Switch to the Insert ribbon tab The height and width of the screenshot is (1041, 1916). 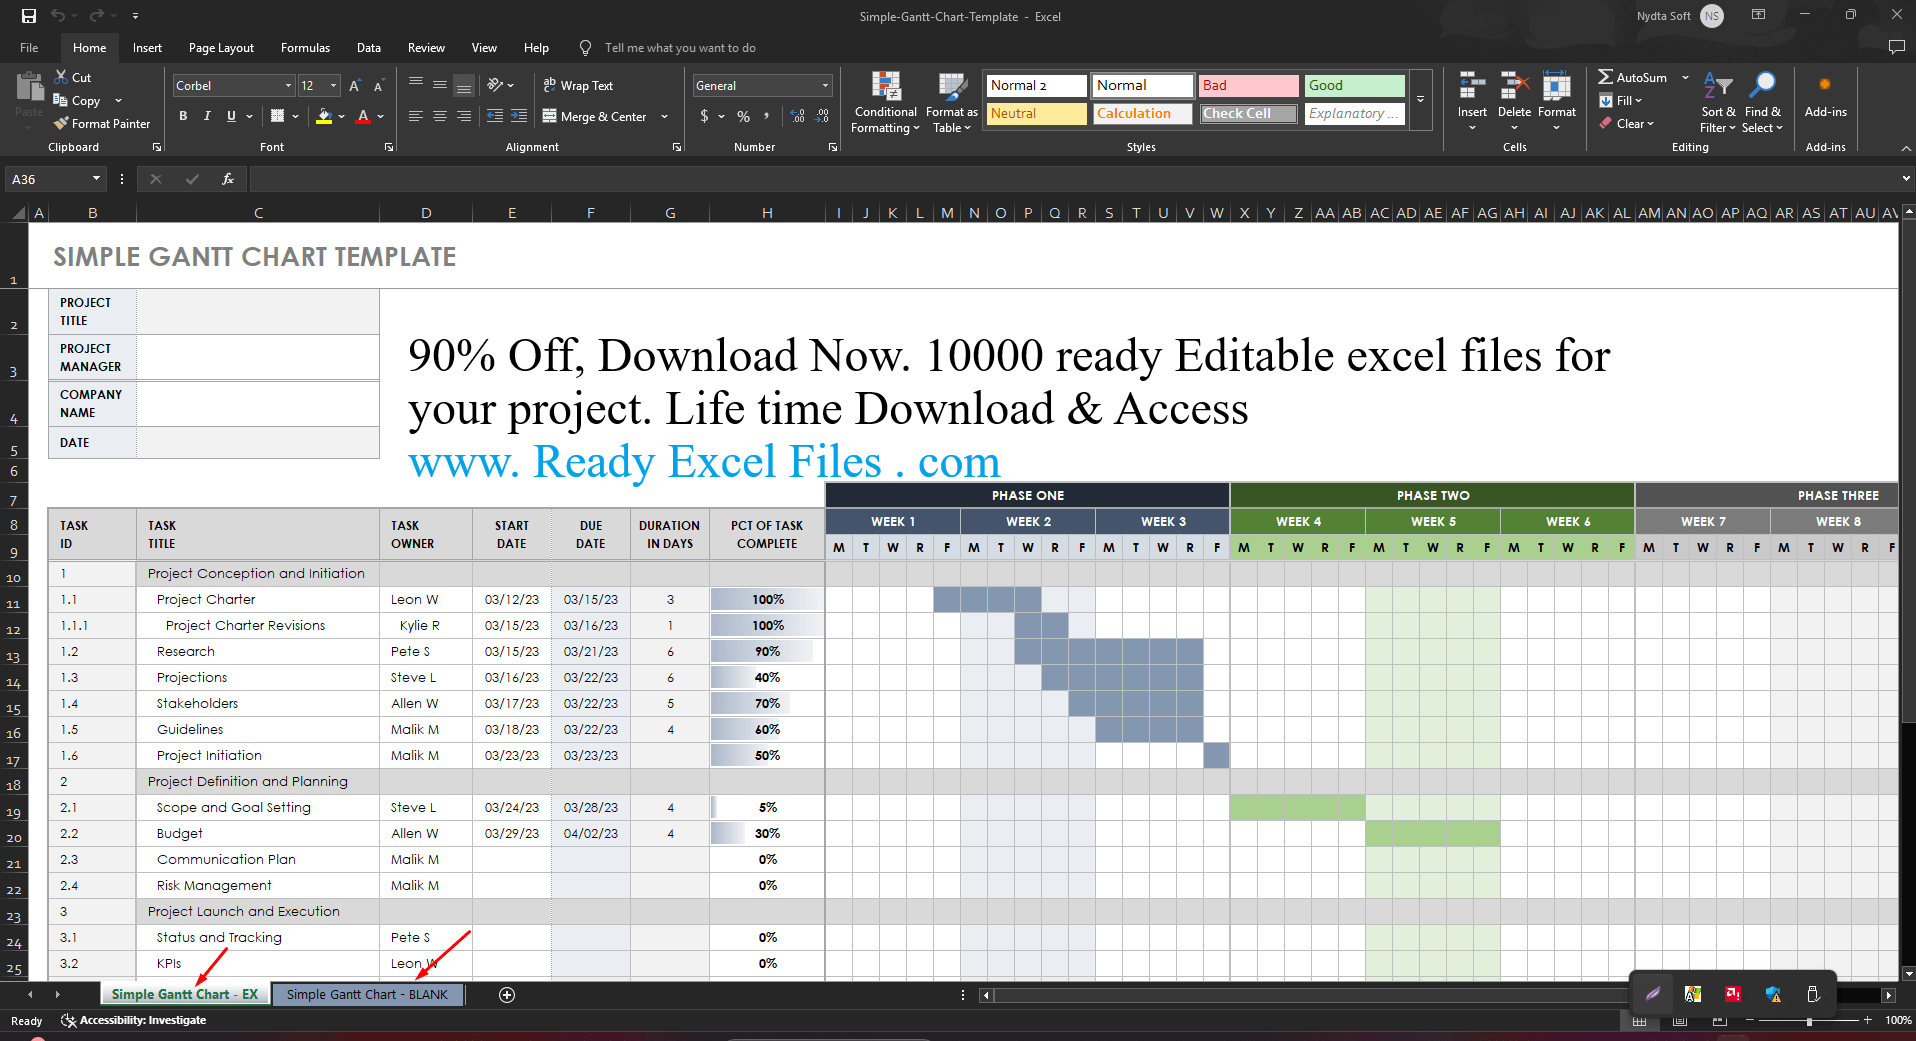[147, 47]
